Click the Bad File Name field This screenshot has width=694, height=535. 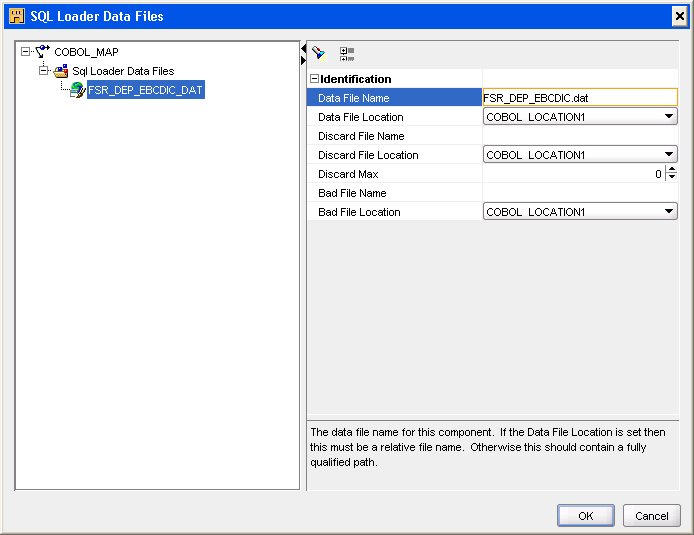pos(579,193)
